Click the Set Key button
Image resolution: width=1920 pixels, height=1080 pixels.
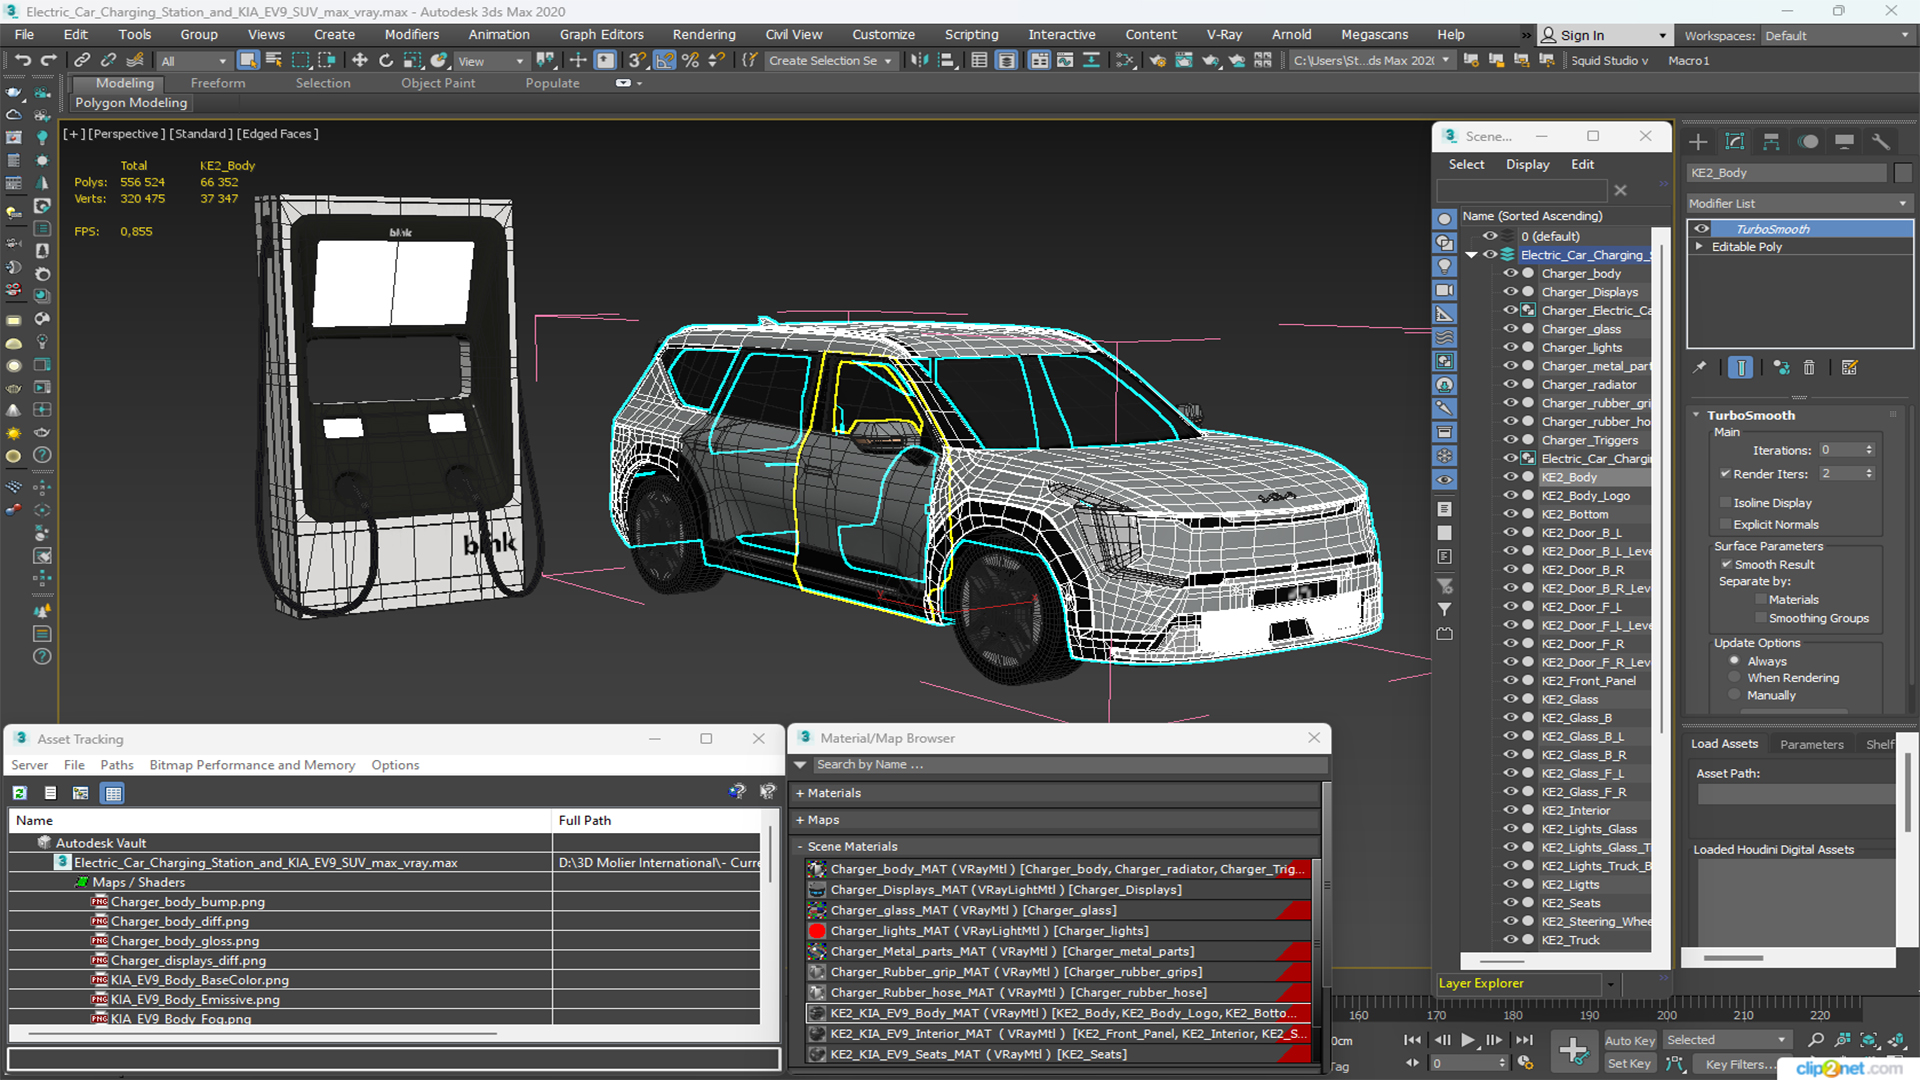tap(1629, 1064)
